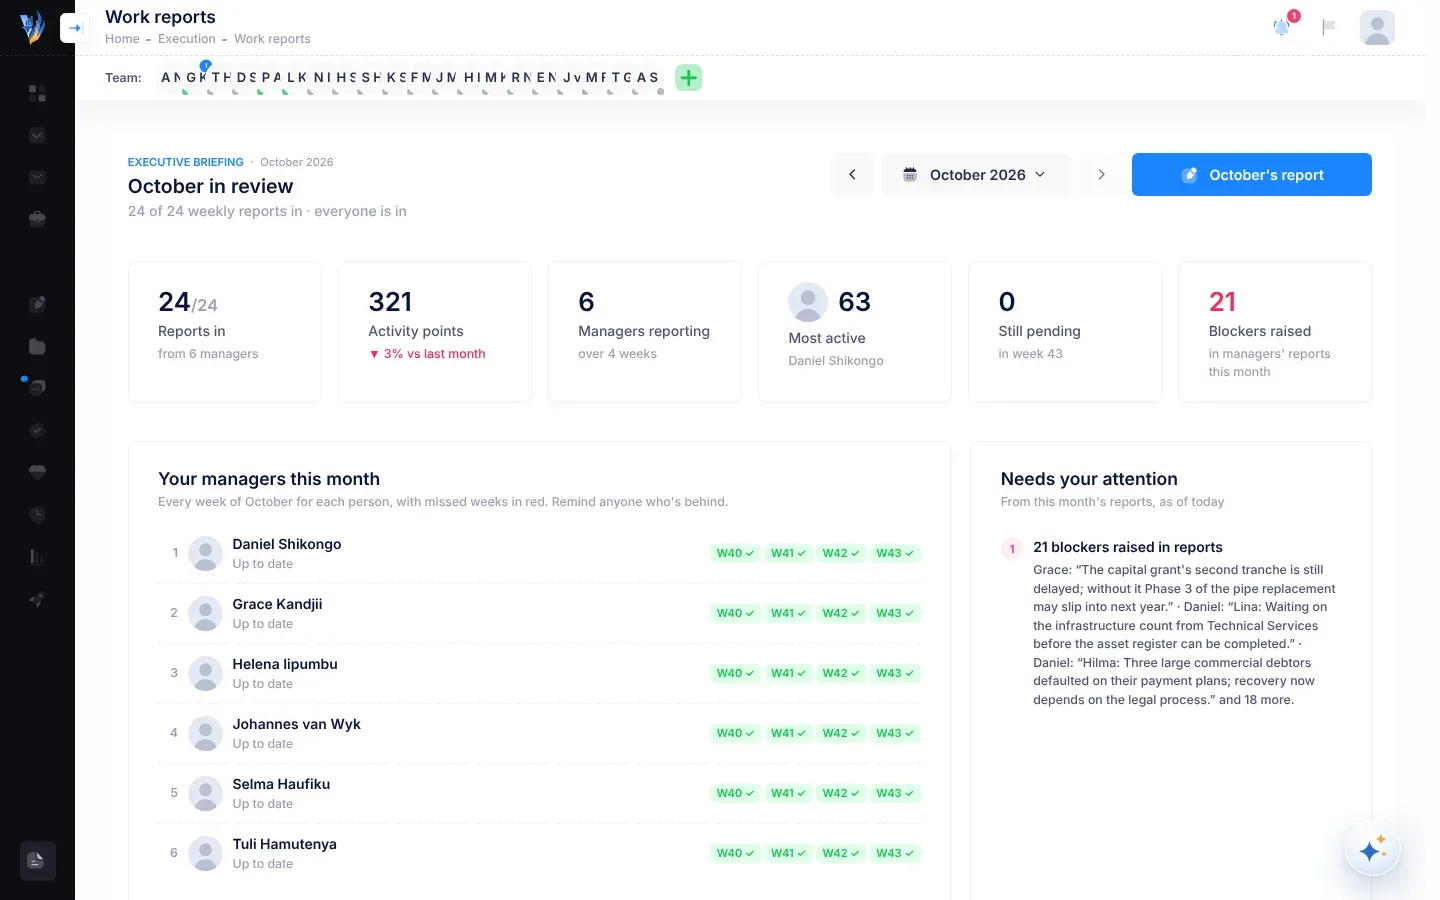Select team member AS avatar
The height and width of the screenshot is (900, 1440).
pyautogui.click(x=647, y=78)
